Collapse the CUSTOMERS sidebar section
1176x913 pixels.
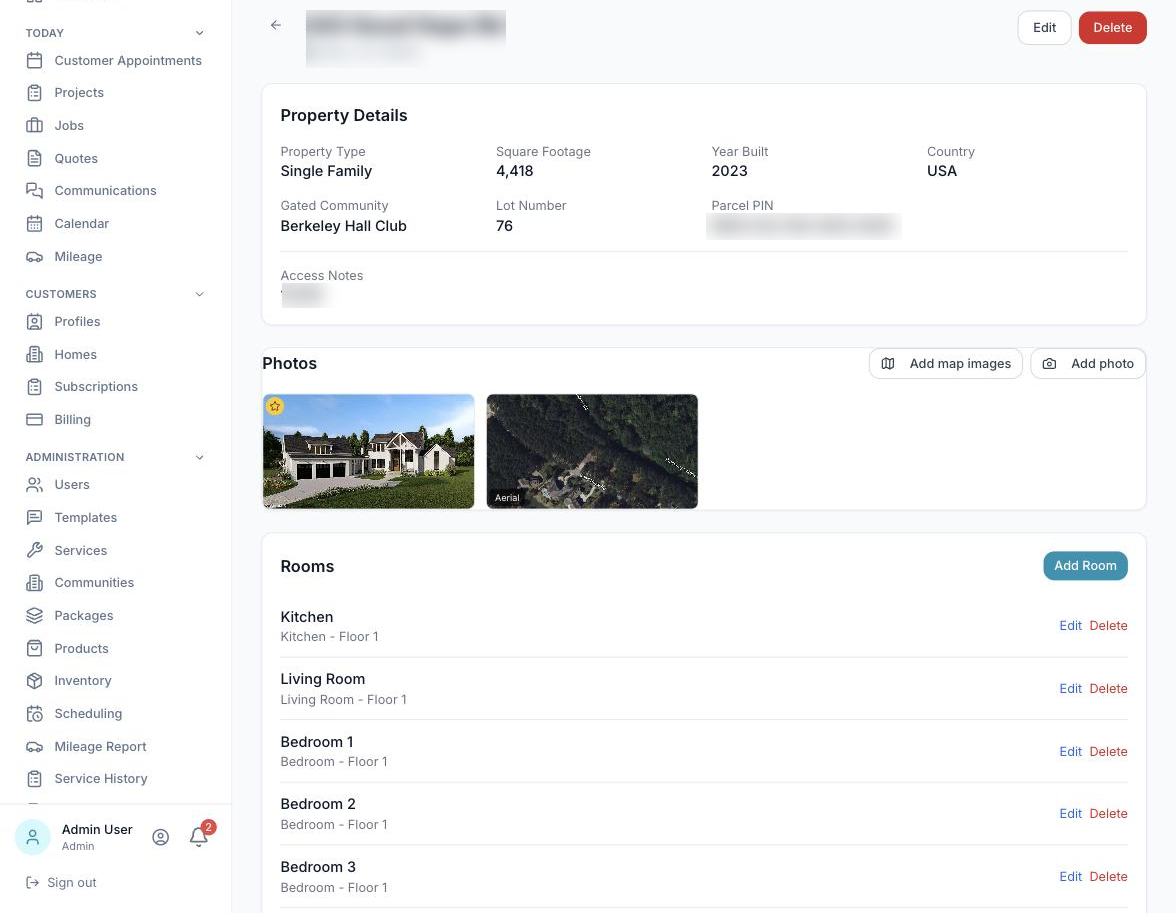(200, 294)
